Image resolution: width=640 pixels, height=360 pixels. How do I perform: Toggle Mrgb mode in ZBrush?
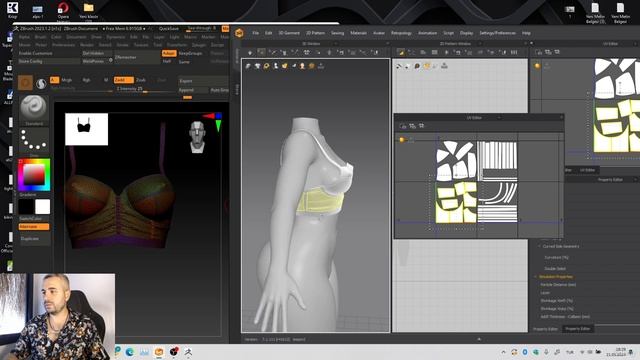click(x=67, y=80)
